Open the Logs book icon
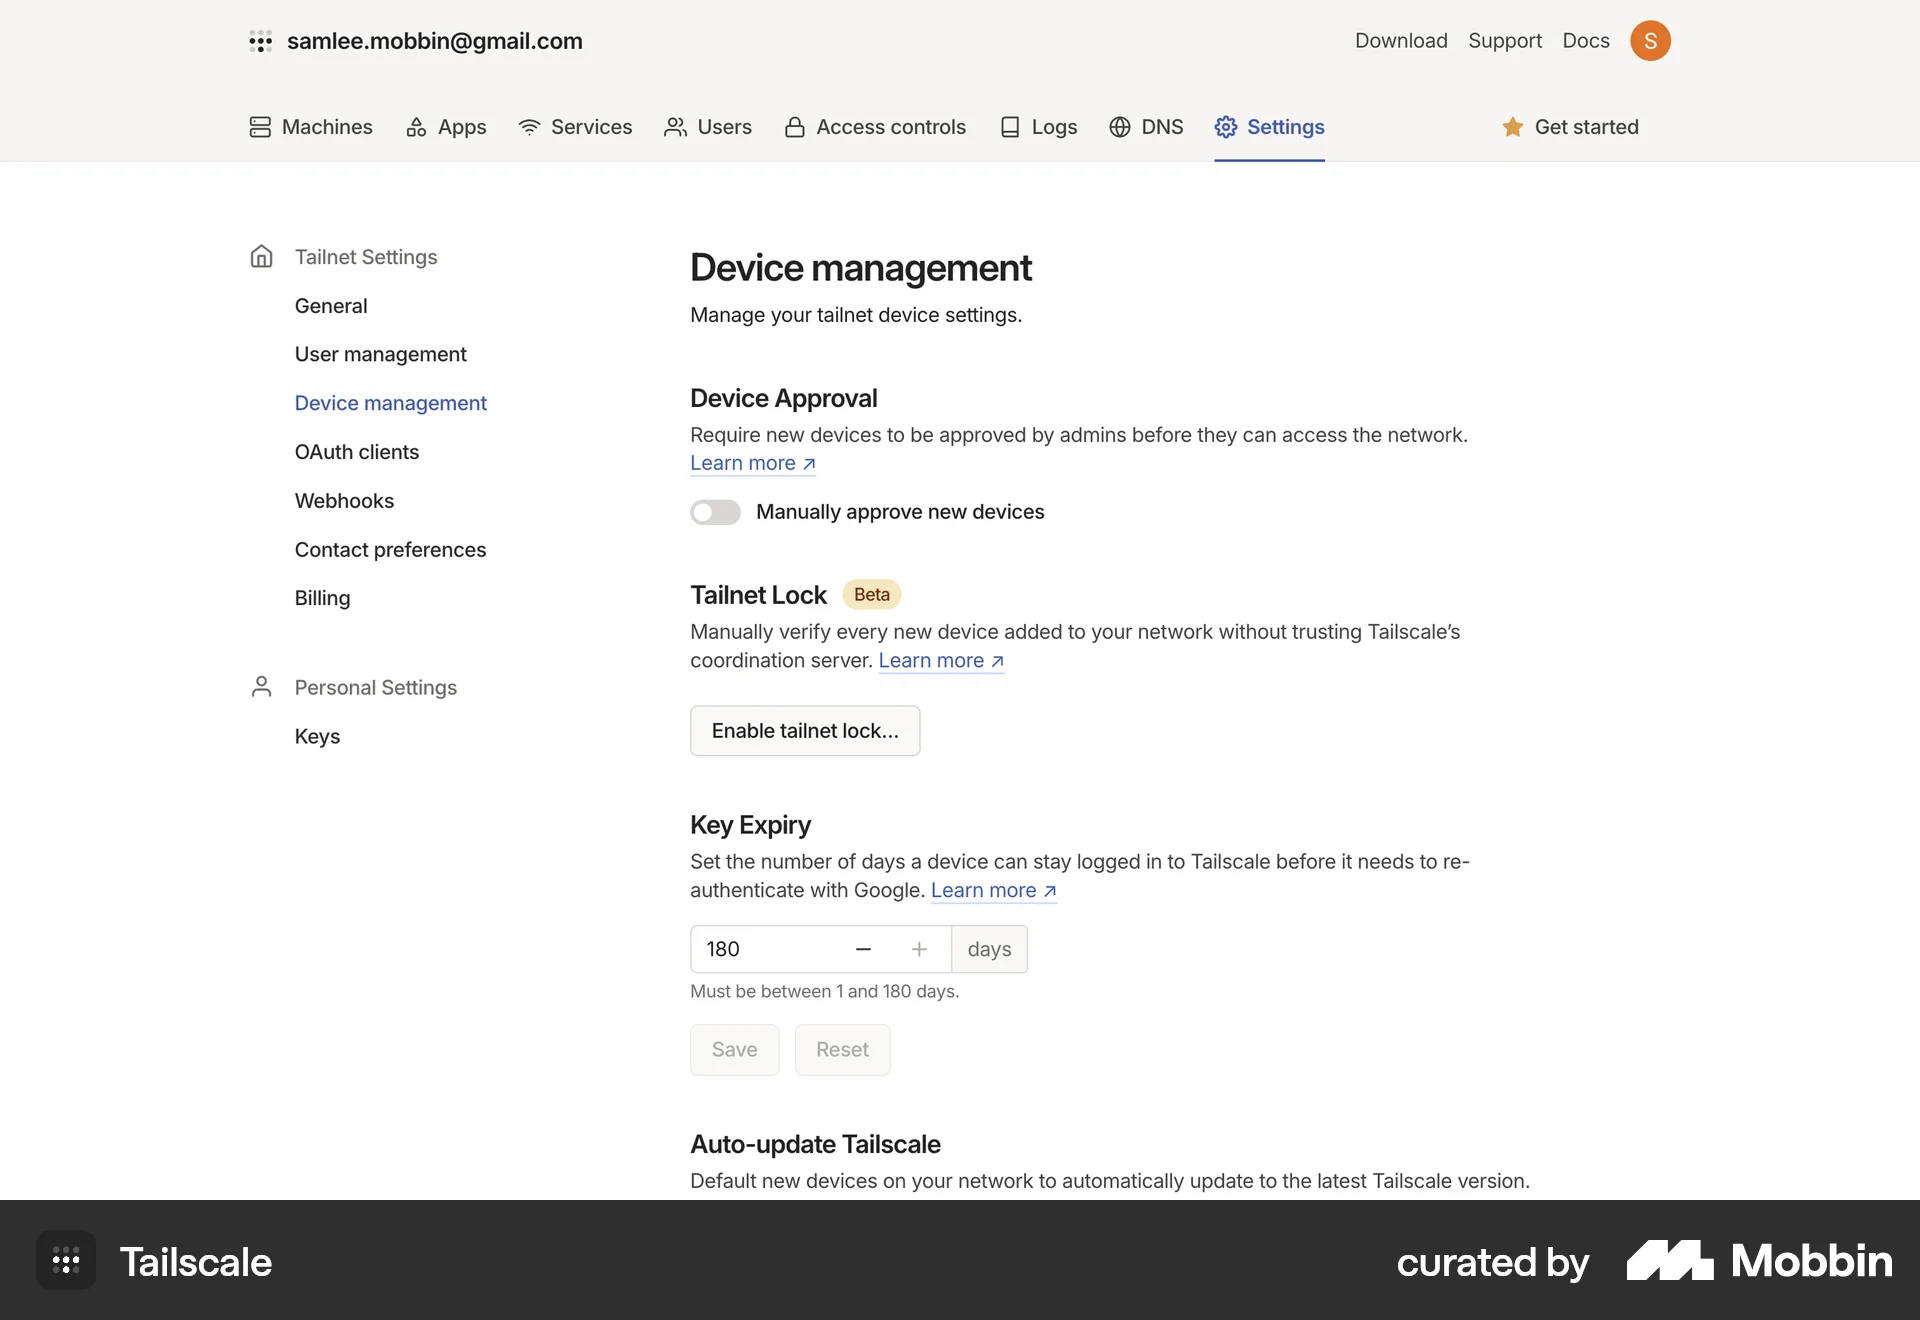Image resolution: width=1920 pixels, height=1320 pixels. coord(1011,127)
